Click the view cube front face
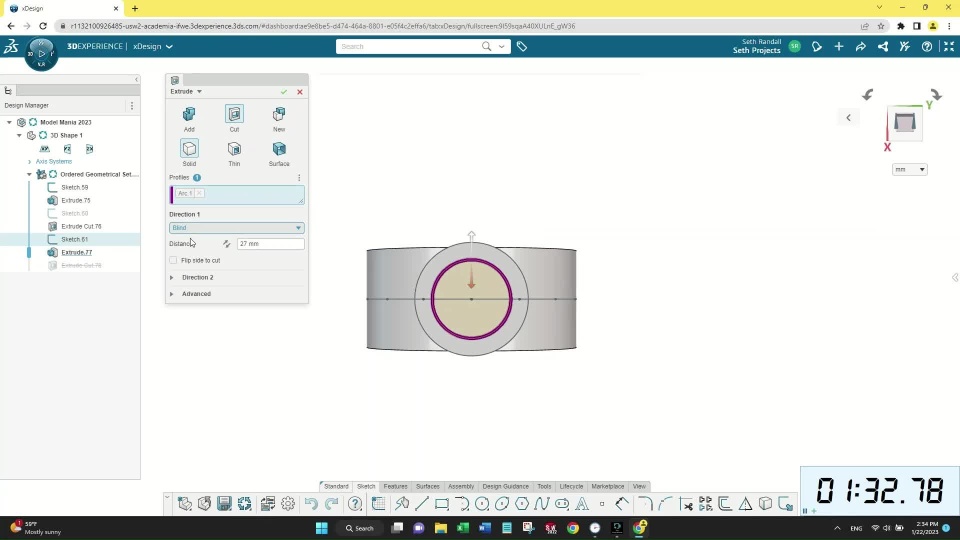The width and height of the screenshot is (960, 540). pyautogui.click(x=904, y=122)
